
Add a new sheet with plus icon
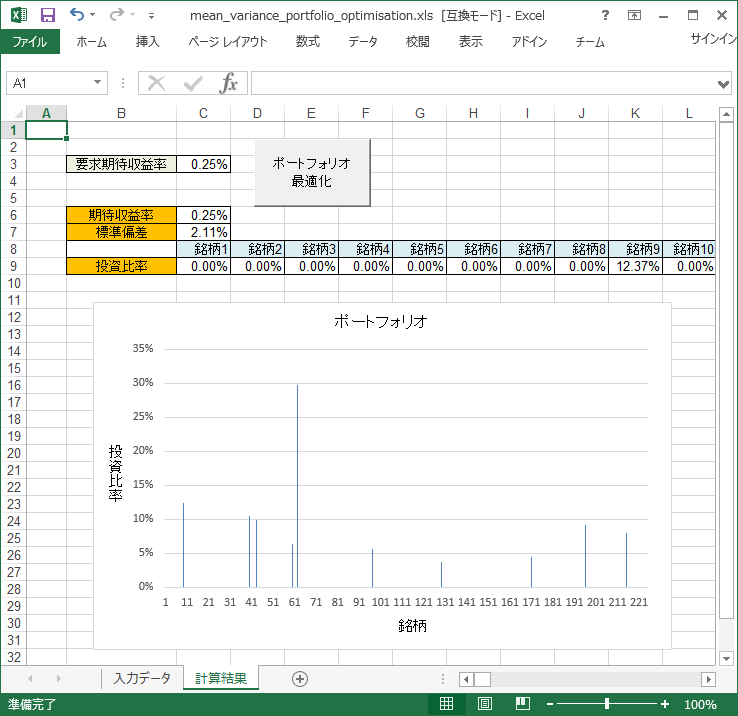click(x=299, y=678)
